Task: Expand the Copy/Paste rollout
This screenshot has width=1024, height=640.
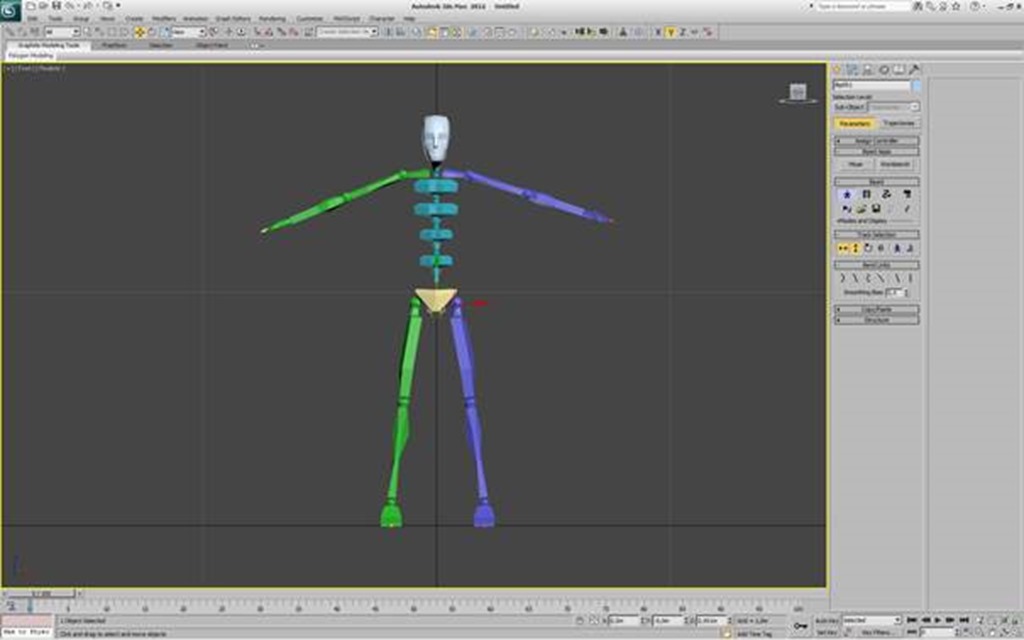Action: point(876,310)
